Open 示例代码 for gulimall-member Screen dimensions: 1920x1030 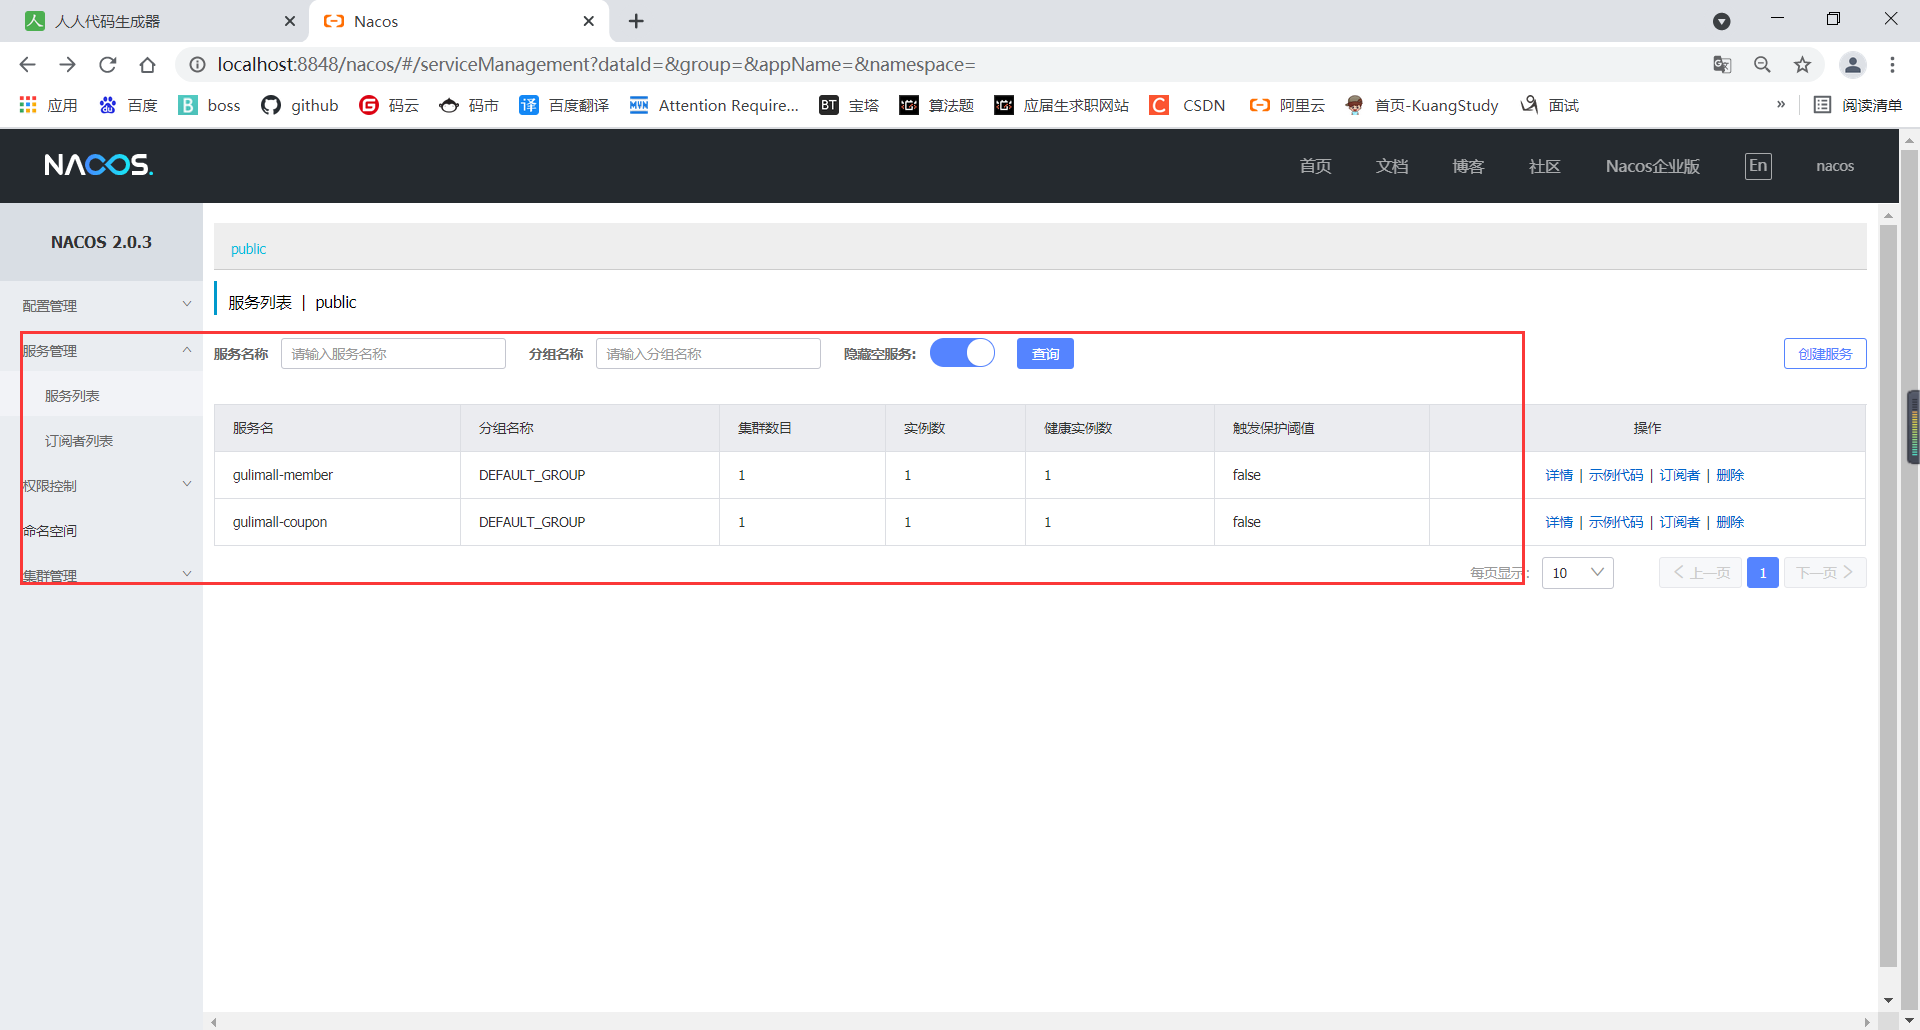(x=1616, y=475)
